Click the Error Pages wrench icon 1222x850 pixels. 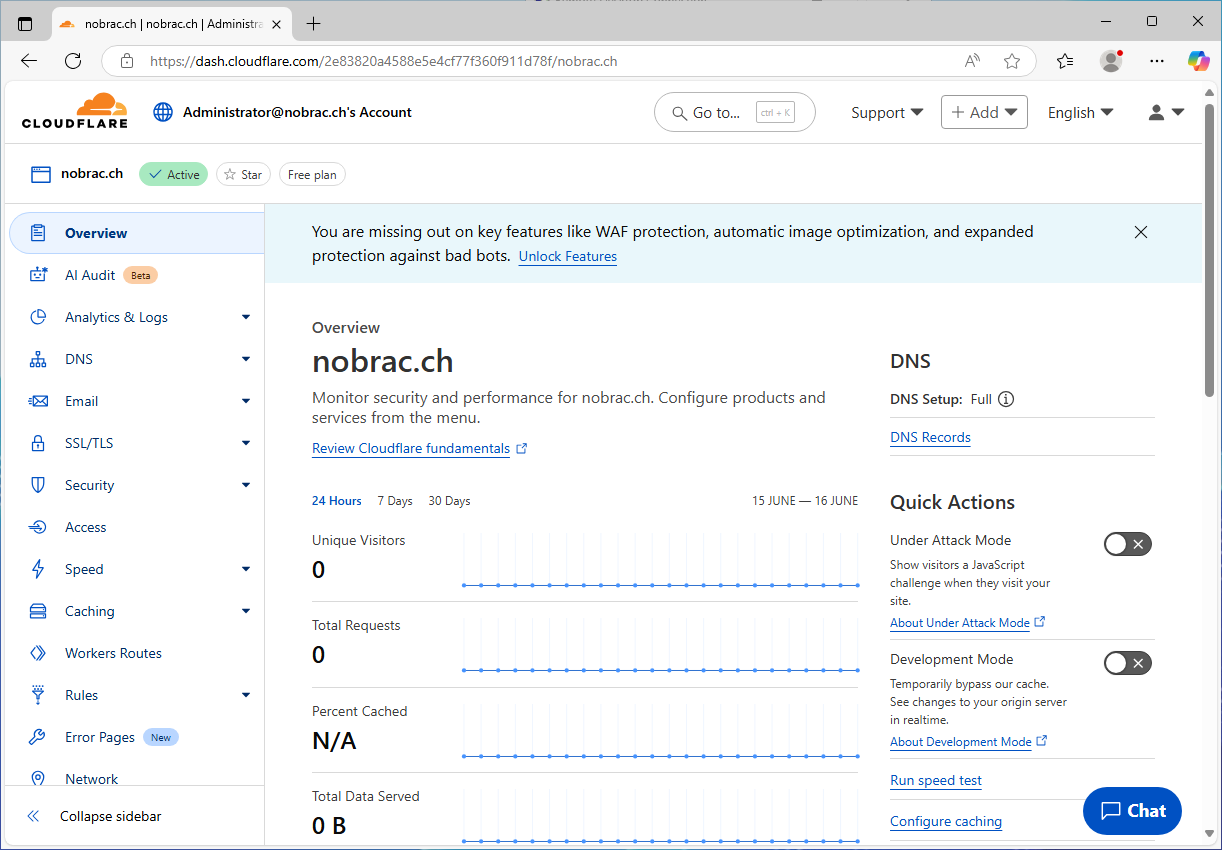(x=38, y=737)
